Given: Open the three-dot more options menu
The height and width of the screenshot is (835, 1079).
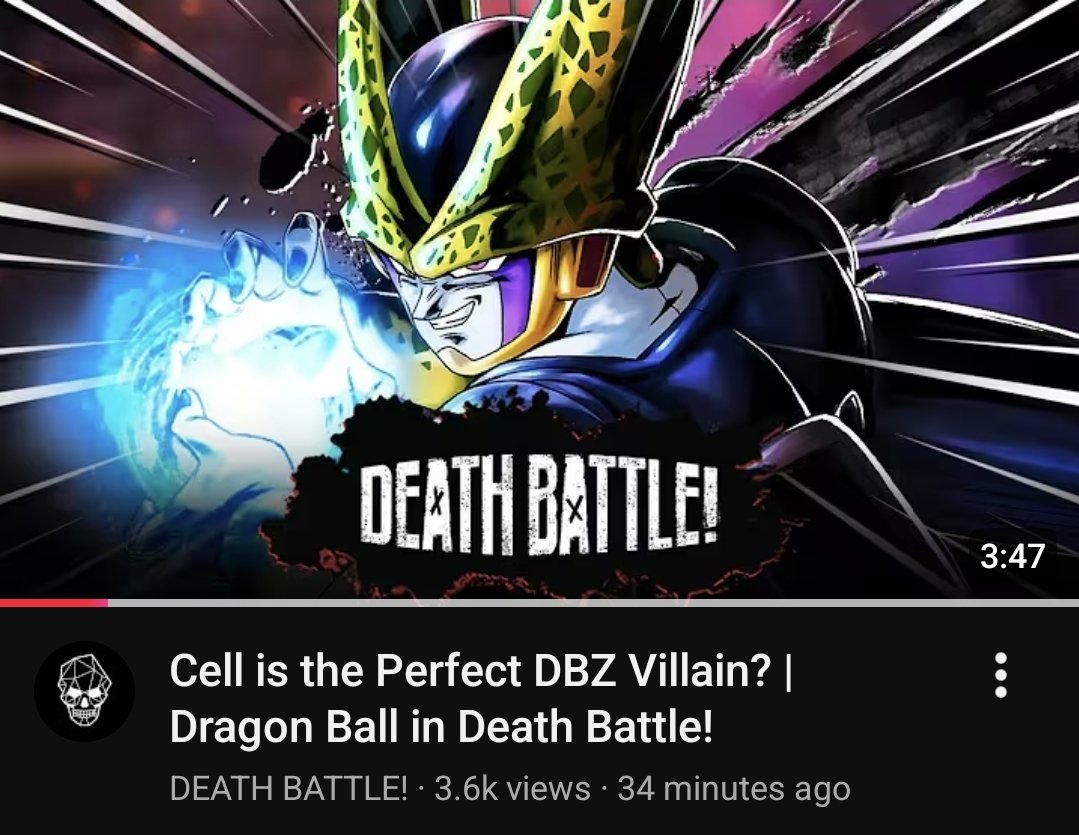Looking at the screenshot, I should (x=1001, y=675).
